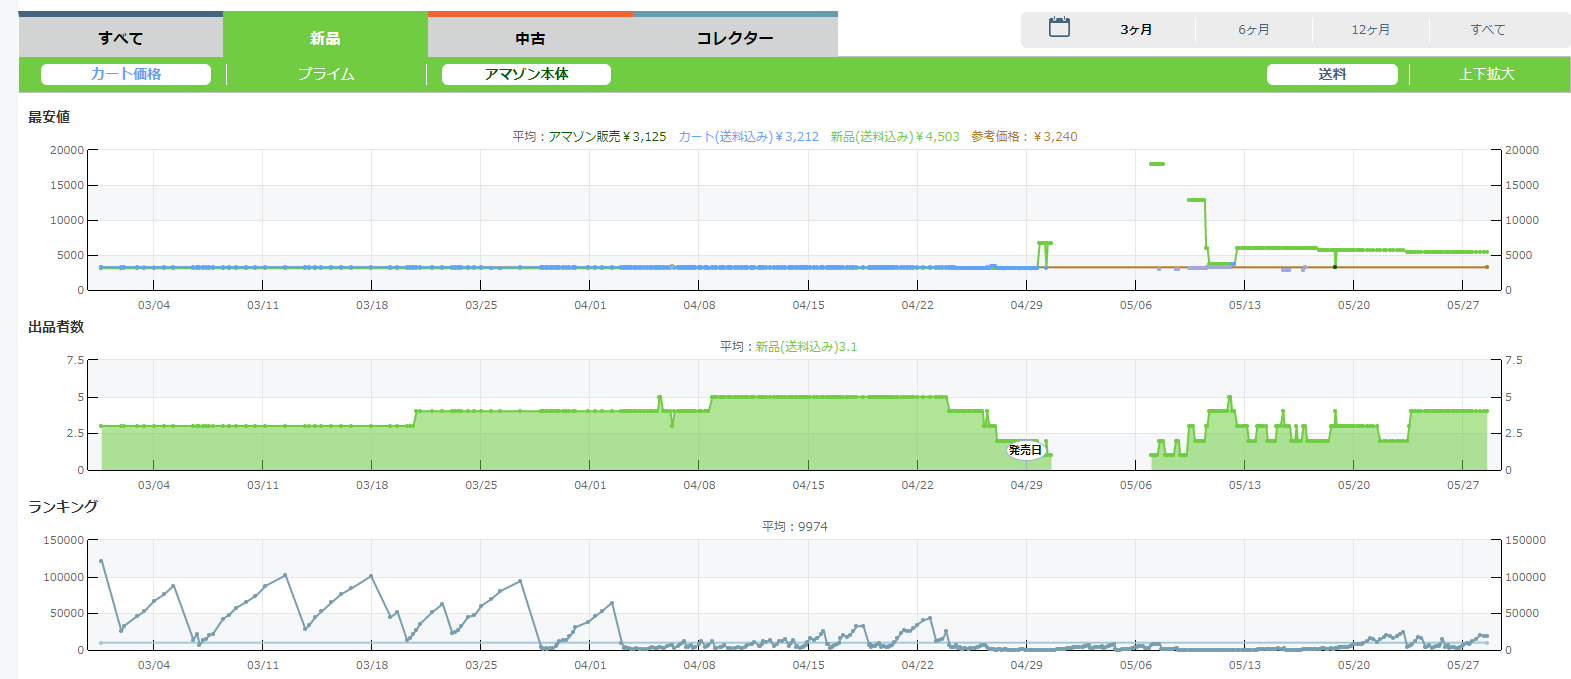1571x679 pixels.
Task: Select the 3ヶ月 time range
Action: 1136,30
